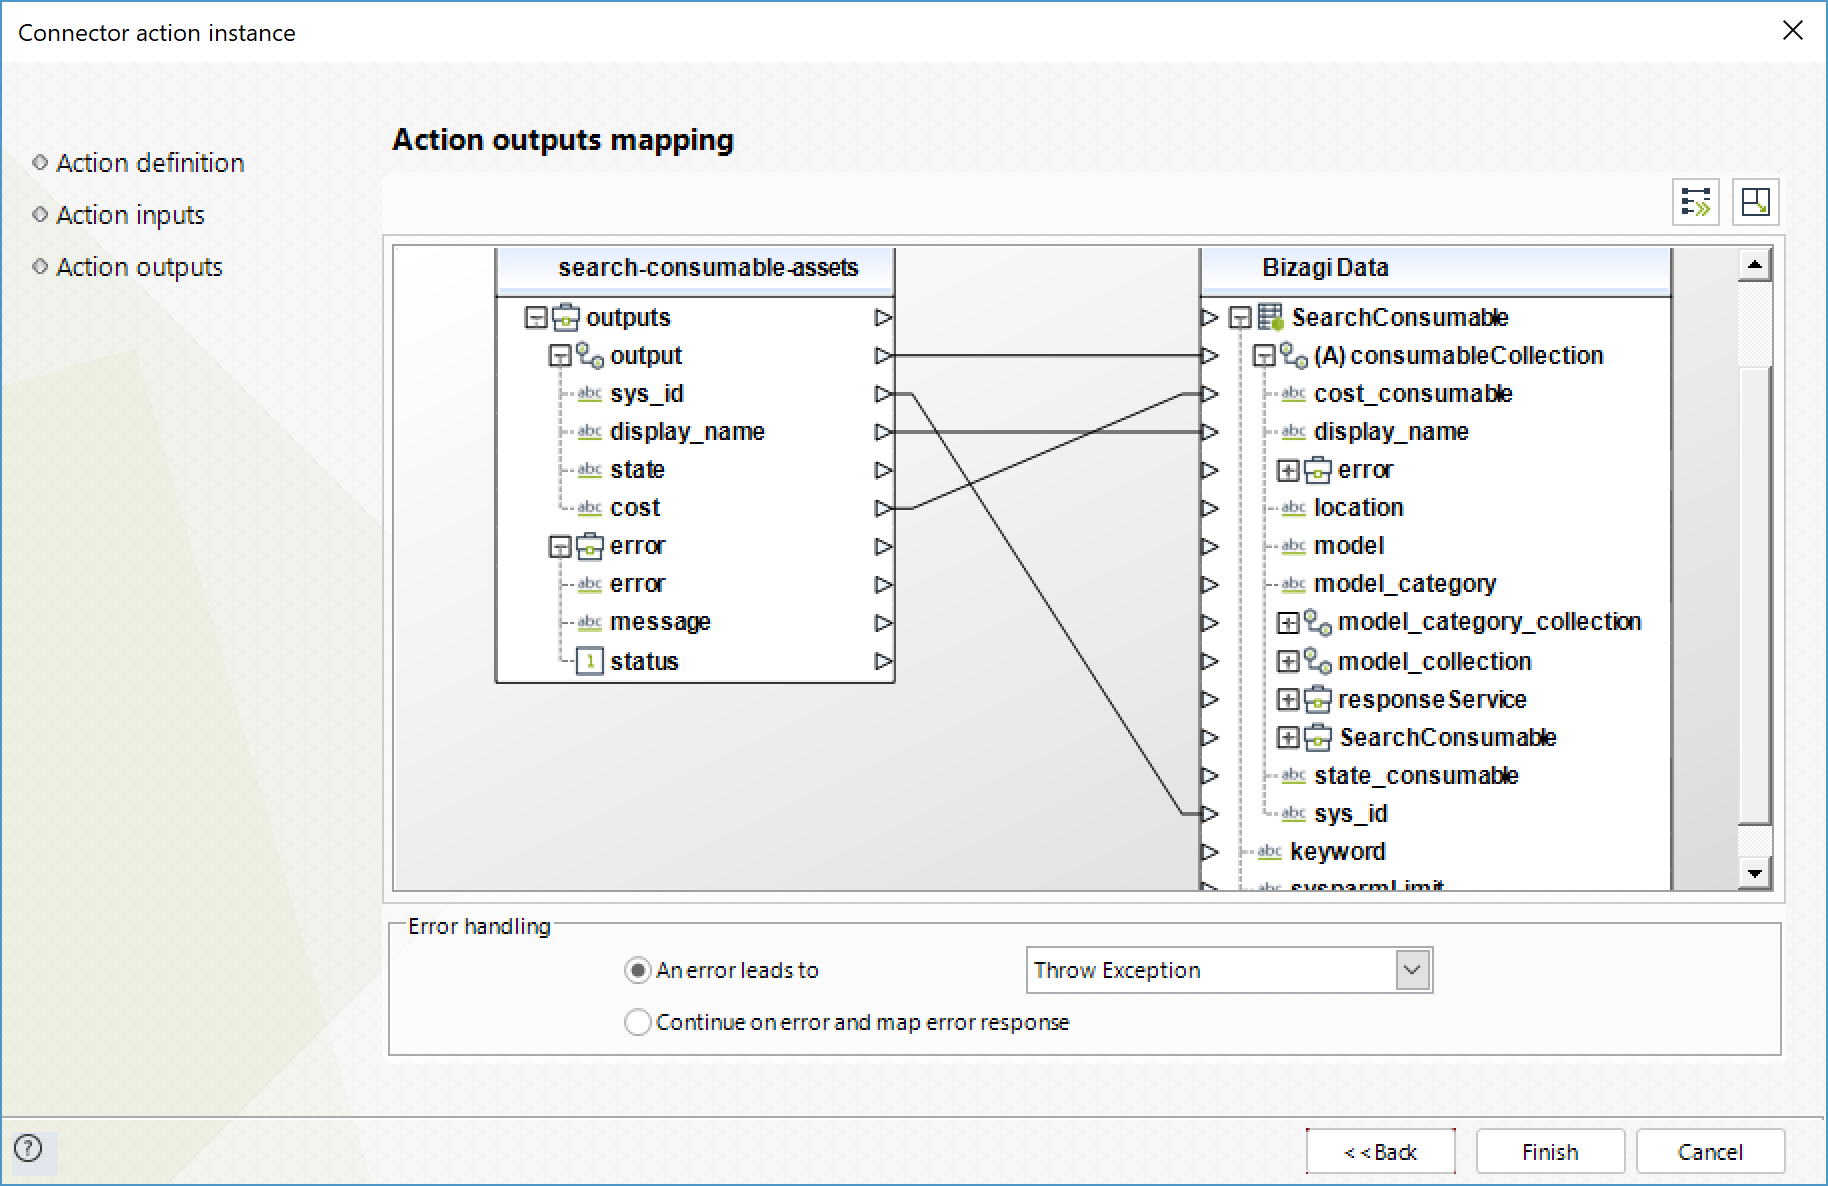Viewport: 1828px width, 1186px height.
Task: Expand the nested SearchConsumable node
Action: 1289,738
